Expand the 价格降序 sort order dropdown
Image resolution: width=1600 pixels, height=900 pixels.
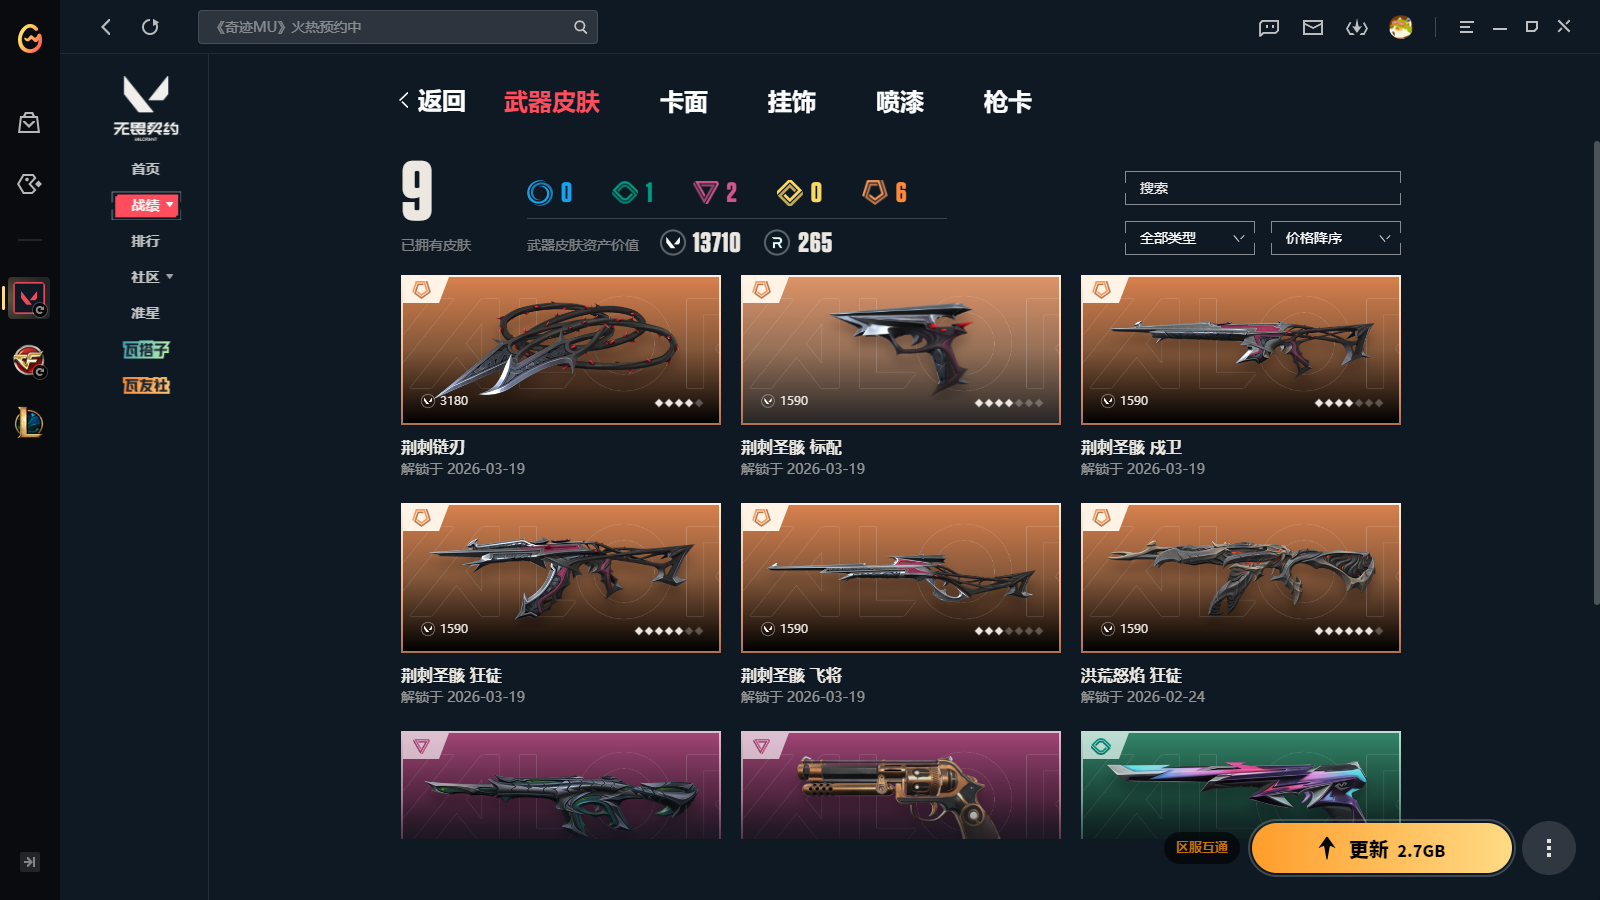tap(1336, 238)
